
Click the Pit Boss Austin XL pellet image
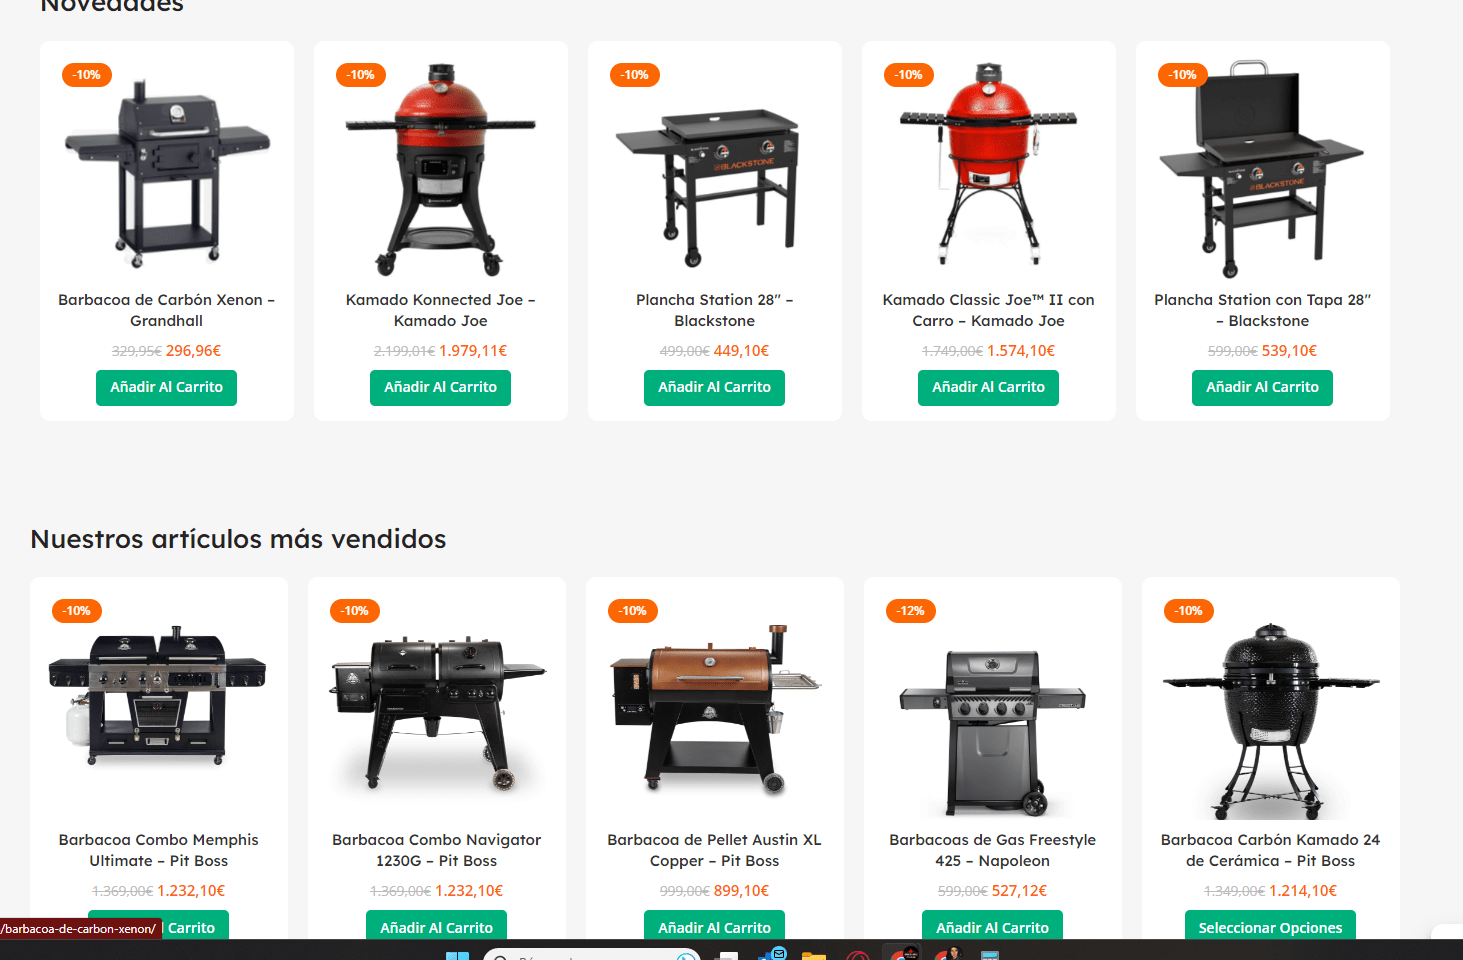tap(714, 708)
